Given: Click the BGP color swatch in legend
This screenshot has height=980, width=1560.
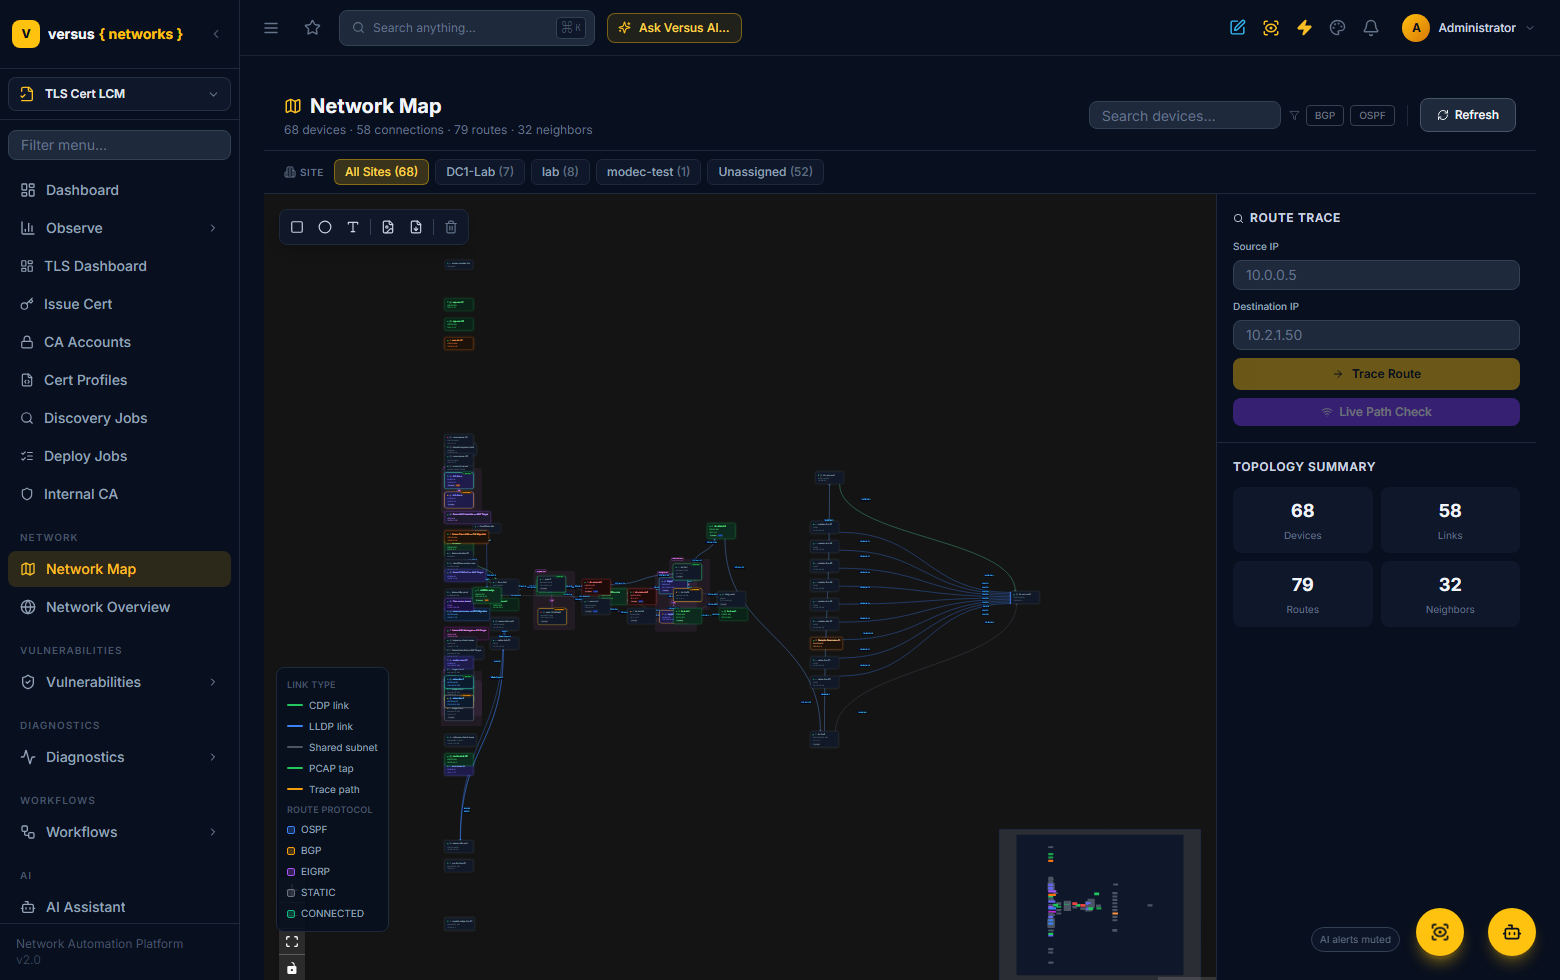Looking at the screenshot, I should tap(291, 851).
